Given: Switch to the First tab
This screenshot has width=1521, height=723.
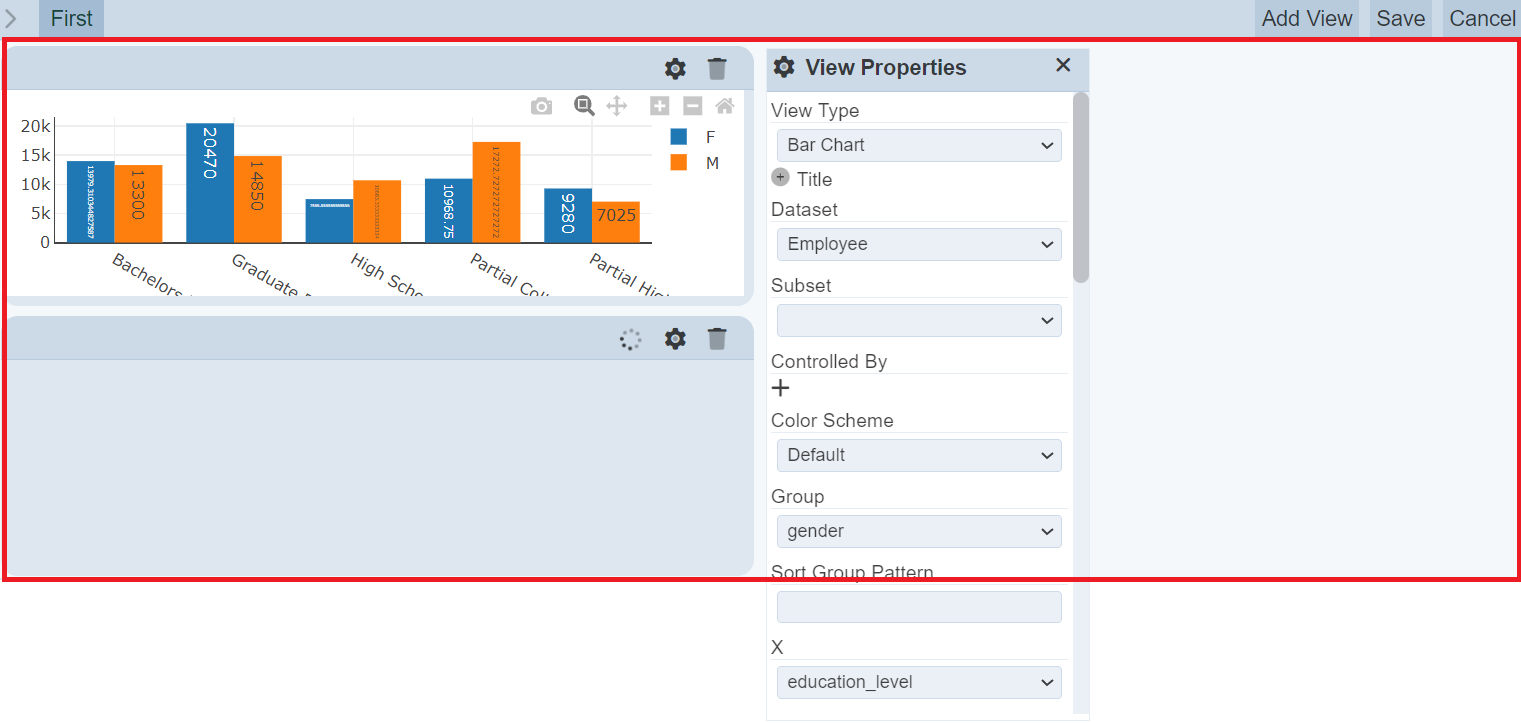Looking at the screenshot, I should 71,18.
